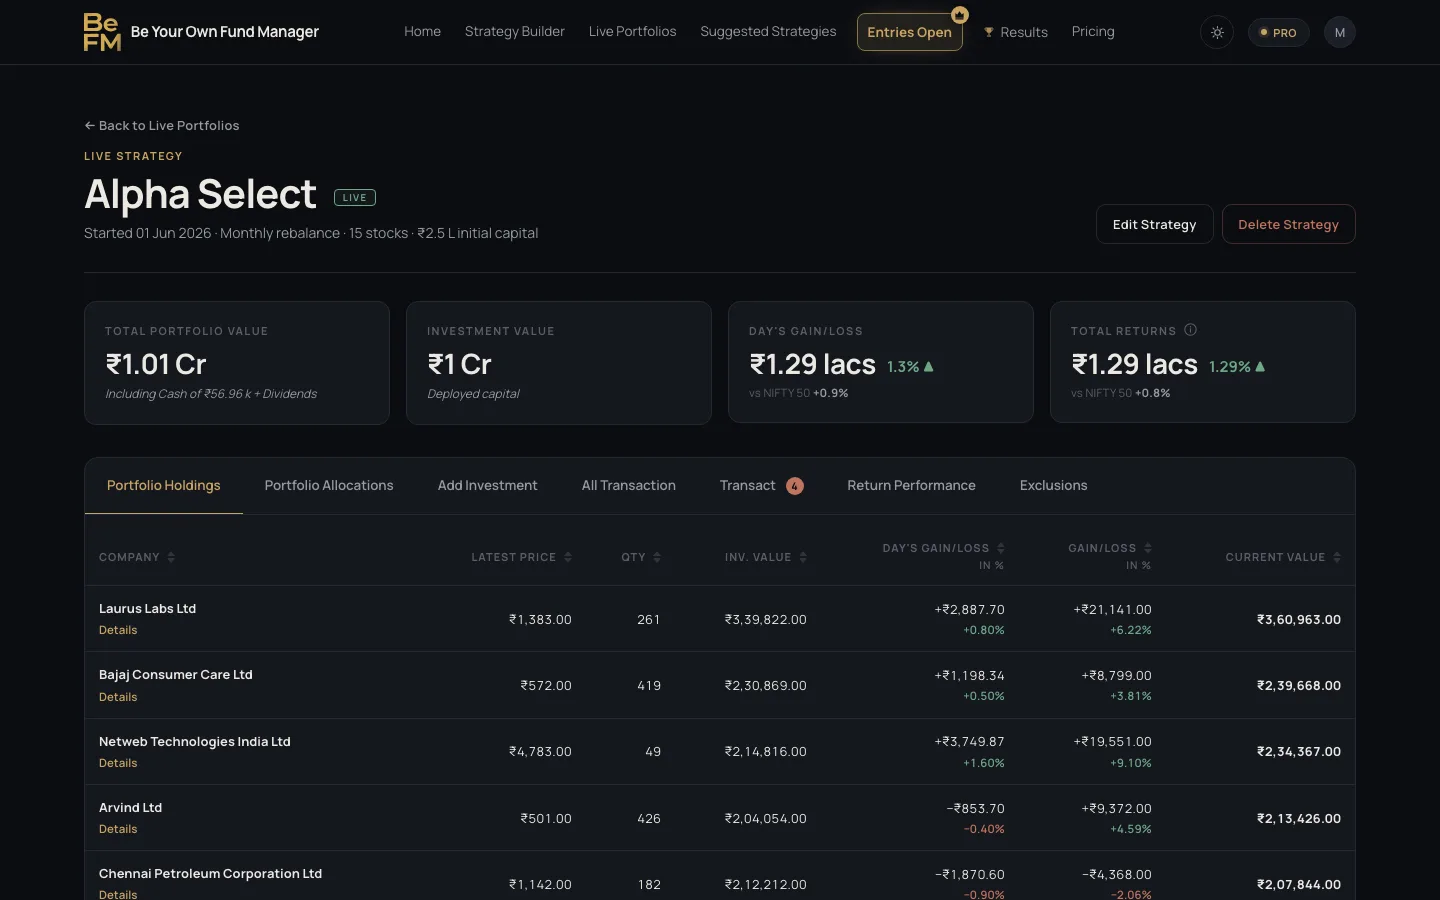Viewport: 1440px width, 900px height.
Task: Sort holdings by Company column
Action: pyautogui.click(x=137, y=557)
